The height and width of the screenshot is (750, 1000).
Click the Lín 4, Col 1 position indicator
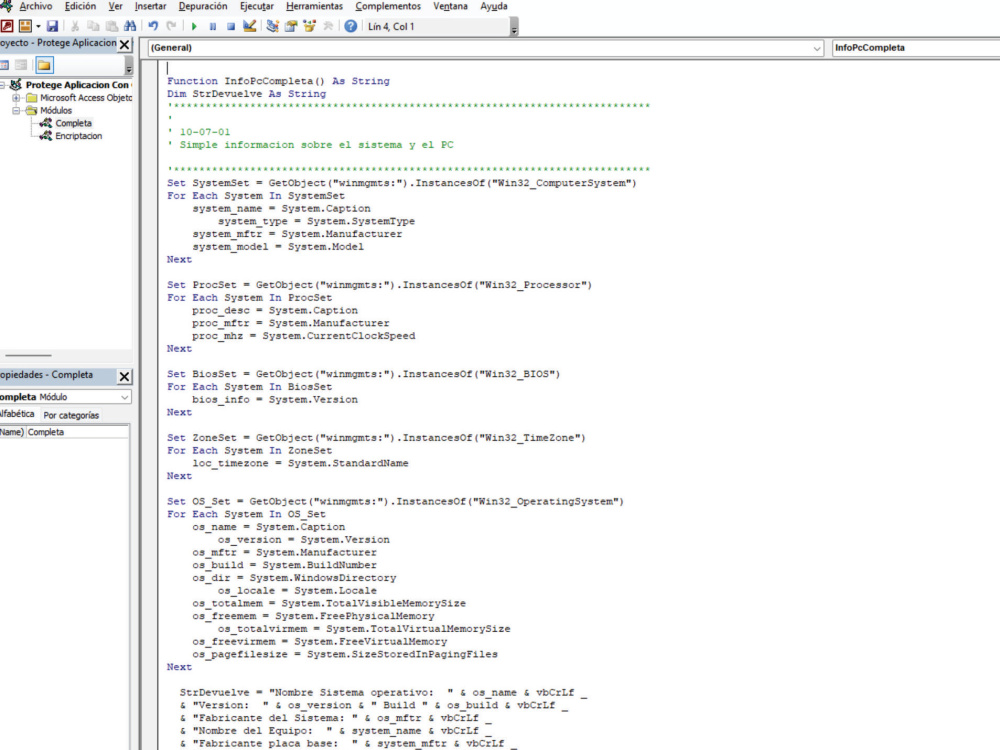pyautogui.click(x=391, y=27)
